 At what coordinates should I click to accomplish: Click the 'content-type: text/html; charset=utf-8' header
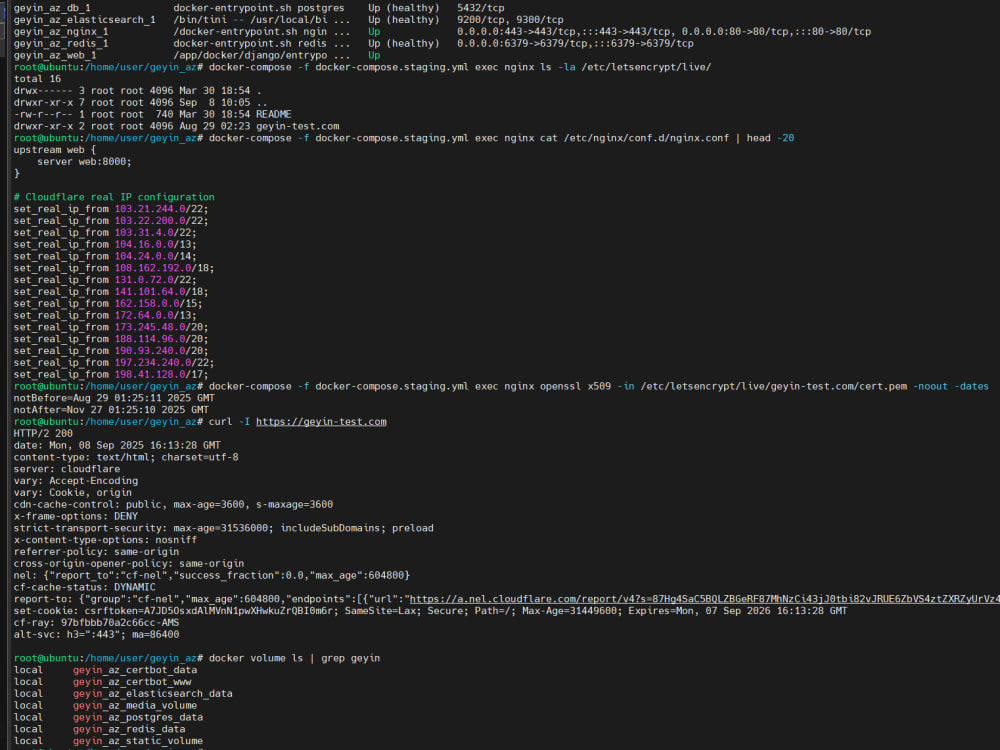coord(126,457)
